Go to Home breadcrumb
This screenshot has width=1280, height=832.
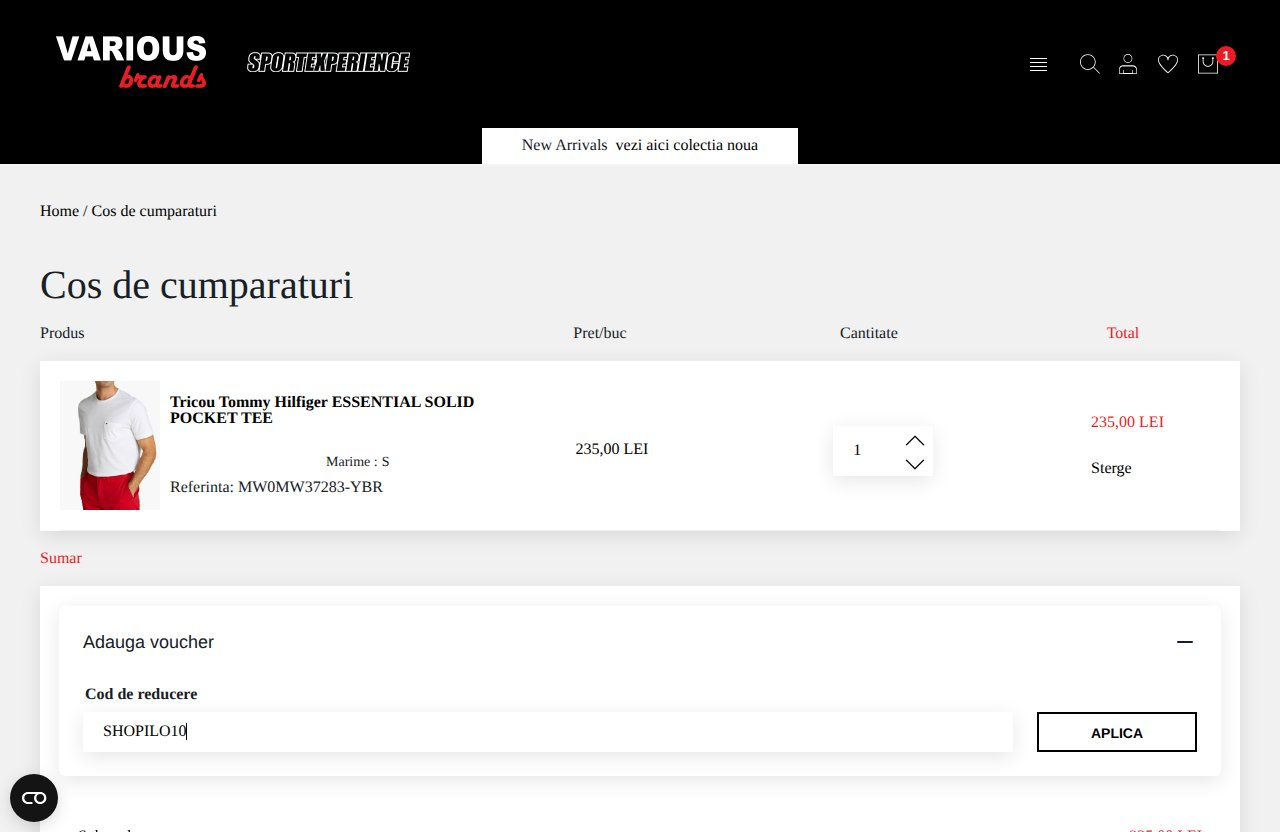(x=59, y=211)
